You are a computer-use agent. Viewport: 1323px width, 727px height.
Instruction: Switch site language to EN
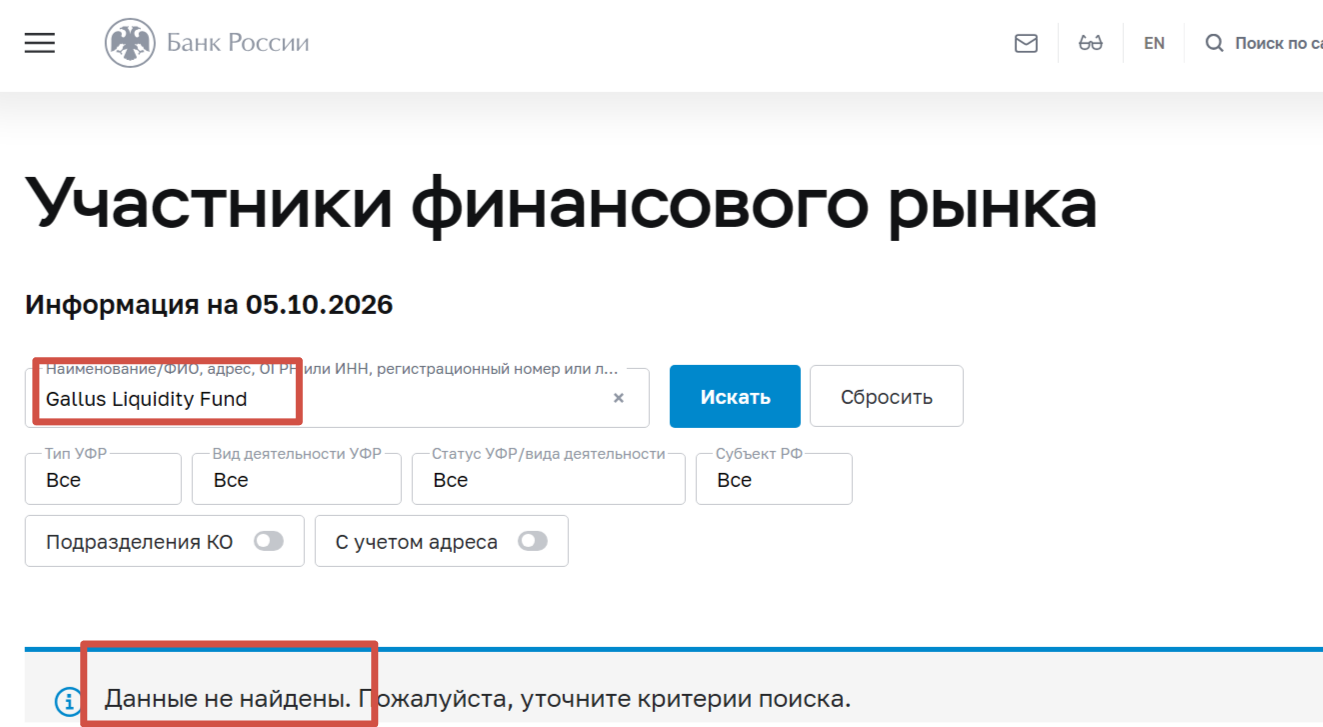[1154, 43]
